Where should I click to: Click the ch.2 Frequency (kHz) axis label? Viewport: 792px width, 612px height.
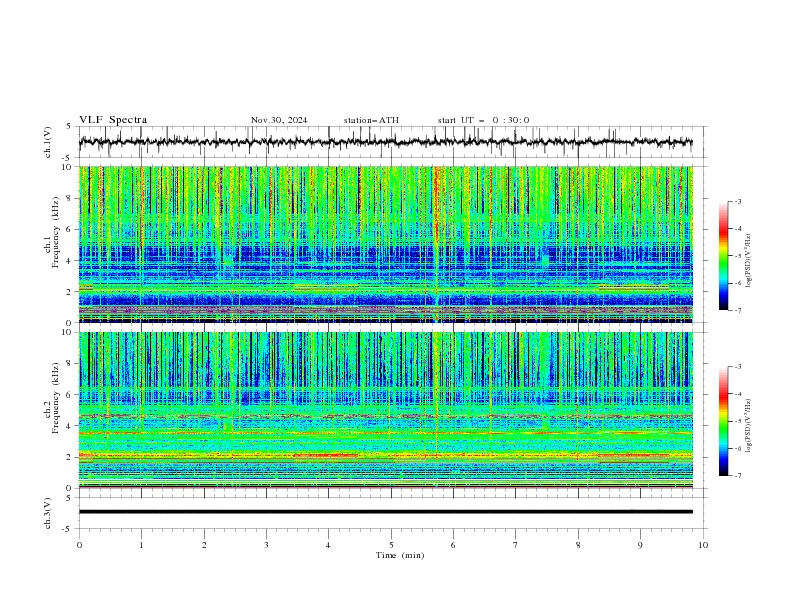52,398
